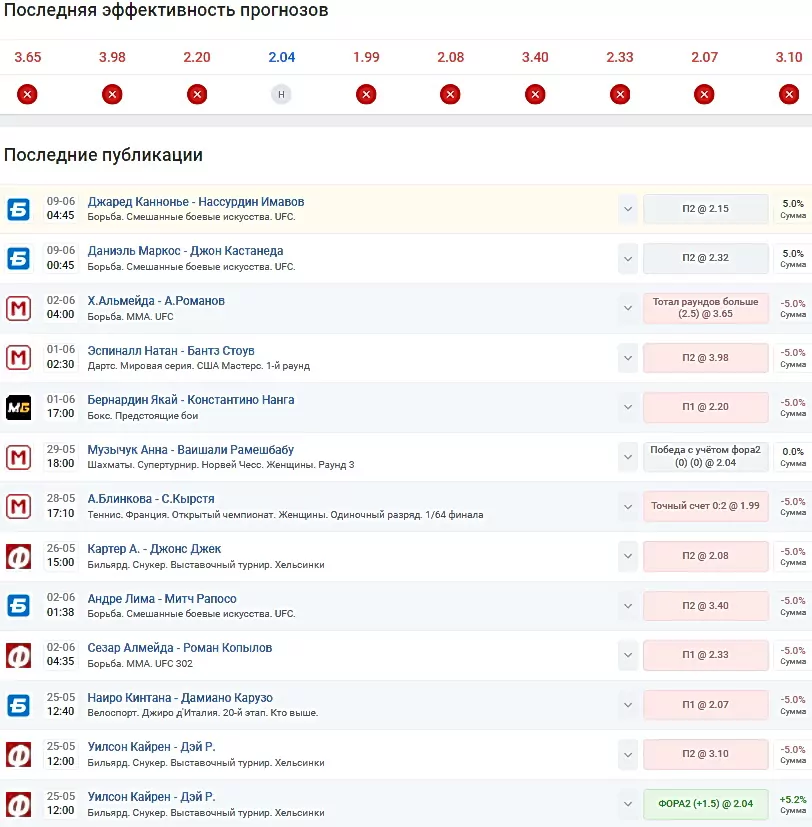Open the Картер А. - Джонс Джек link
The image size is (812, 827).
tap(154, 549)
